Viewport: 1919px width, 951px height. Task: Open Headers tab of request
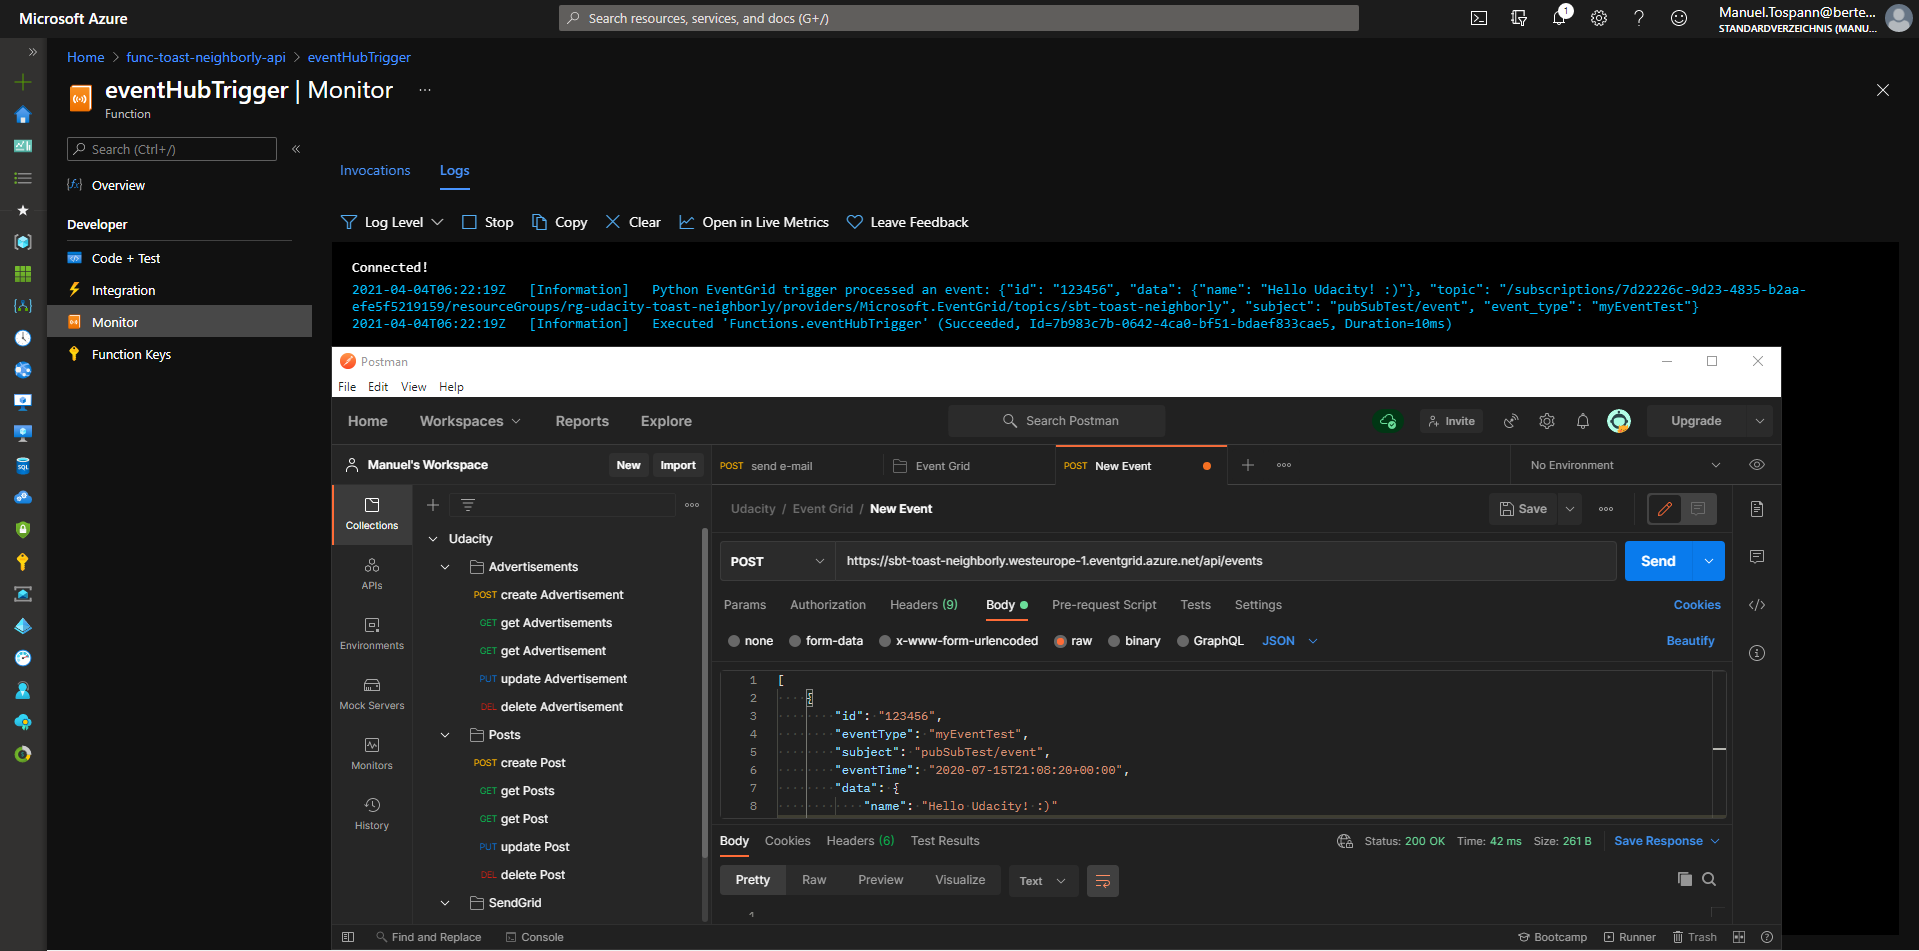924,605
